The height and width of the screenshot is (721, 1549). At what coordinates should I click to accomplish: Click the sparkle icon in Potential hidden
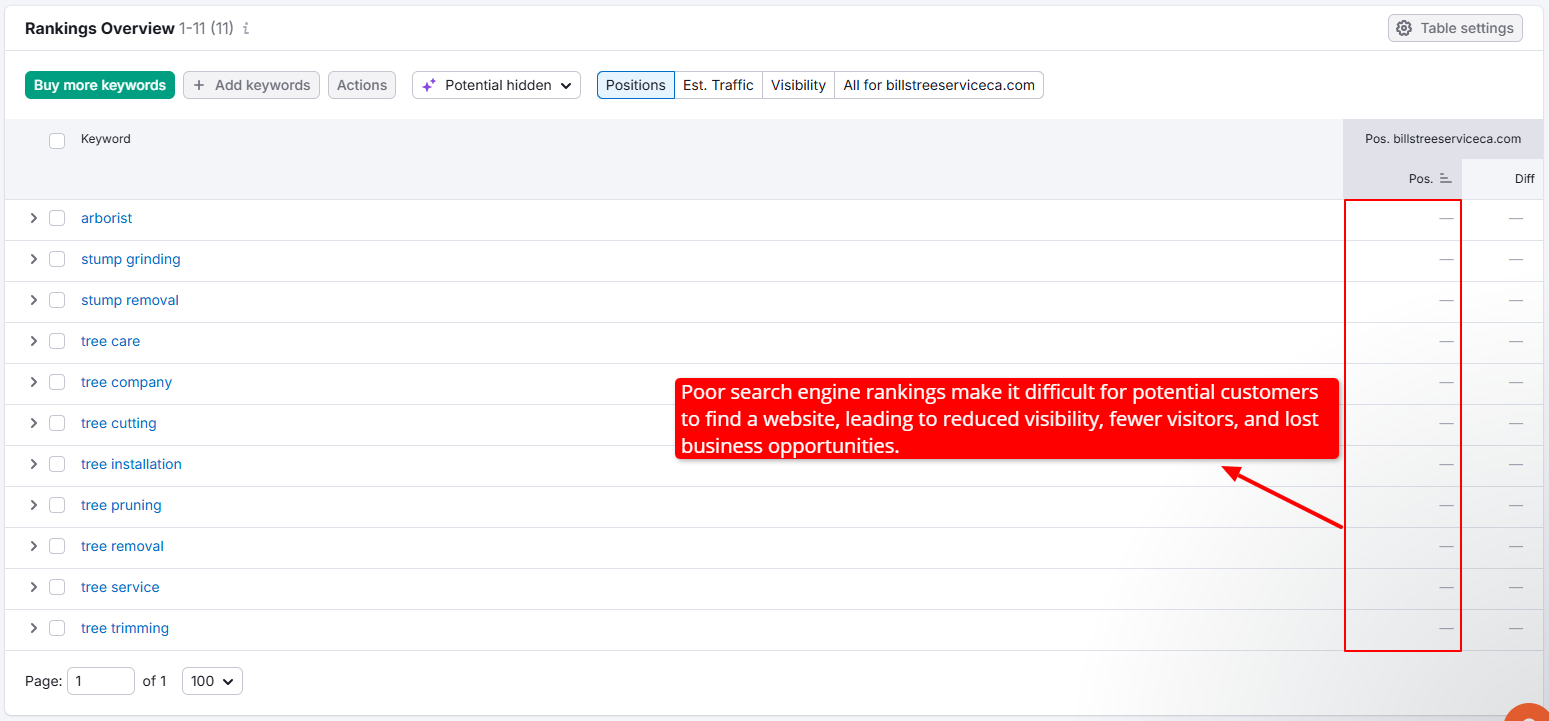tap(428, 85)
